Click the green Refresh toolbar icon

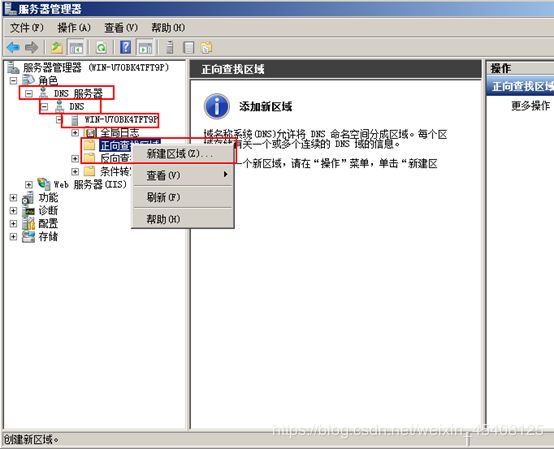pos(101,47)
